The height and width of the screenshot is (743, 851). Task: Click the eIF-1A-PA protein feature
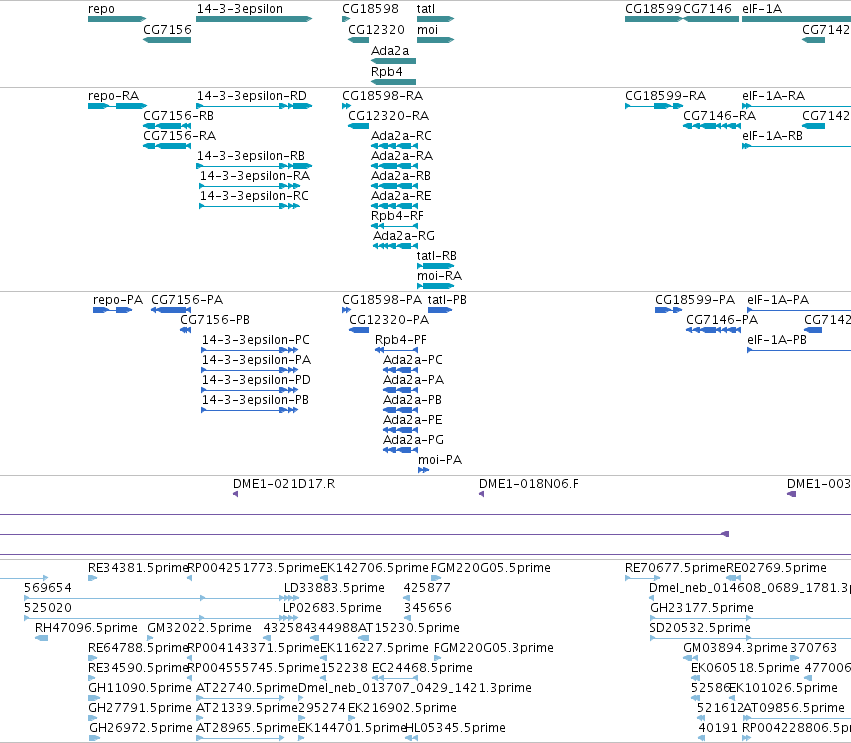pos(799,310)
